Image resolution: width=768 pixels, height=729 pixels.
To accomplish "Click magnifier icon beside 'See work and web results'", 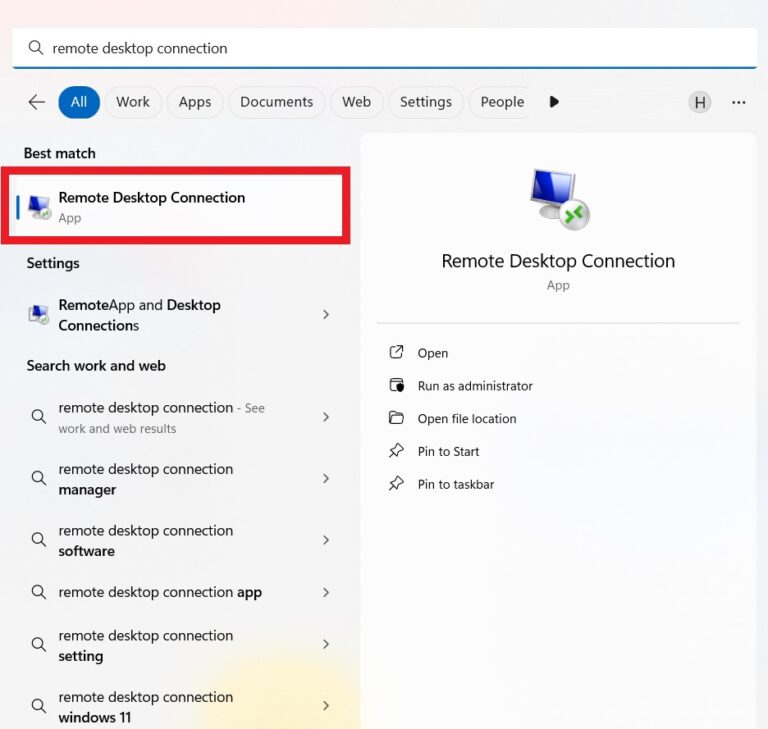I will [39, 417].
